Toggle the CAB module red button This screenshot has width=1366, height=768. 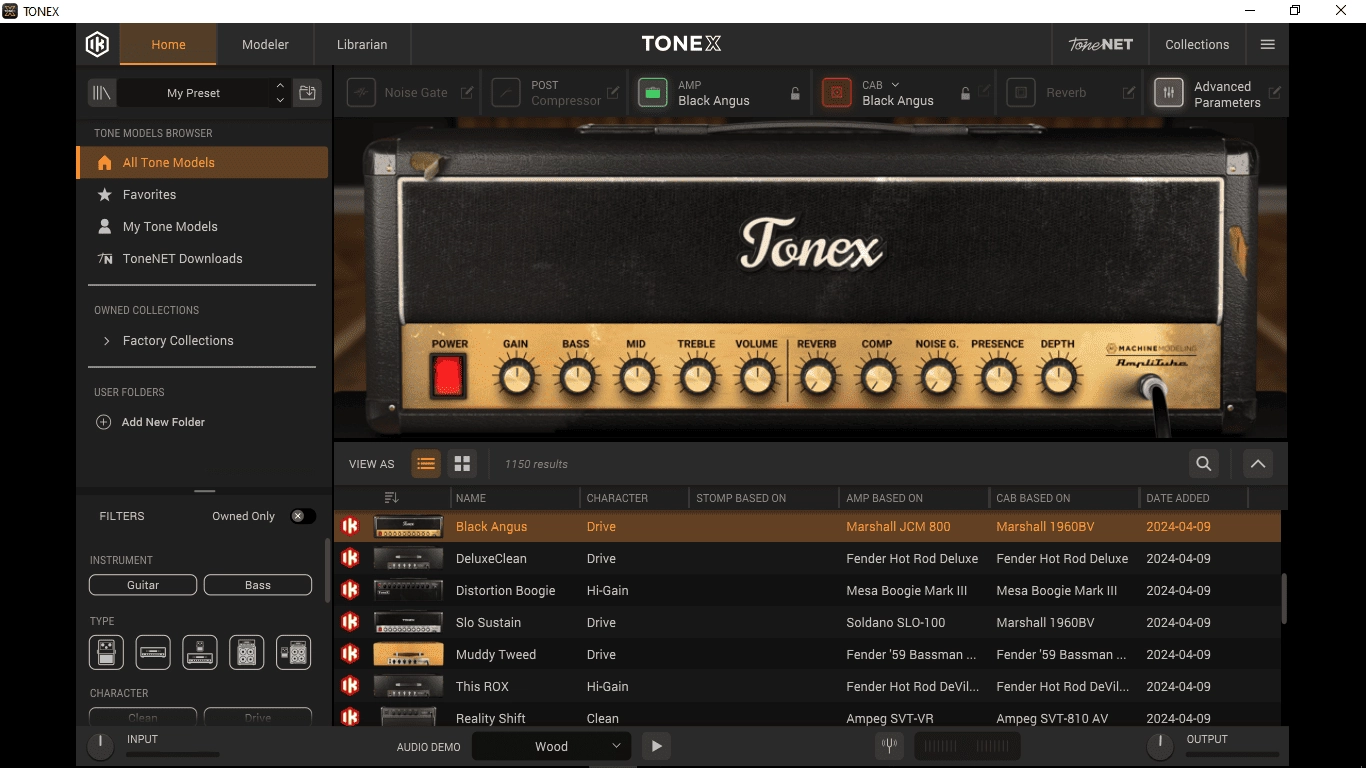tap(836, 93)
